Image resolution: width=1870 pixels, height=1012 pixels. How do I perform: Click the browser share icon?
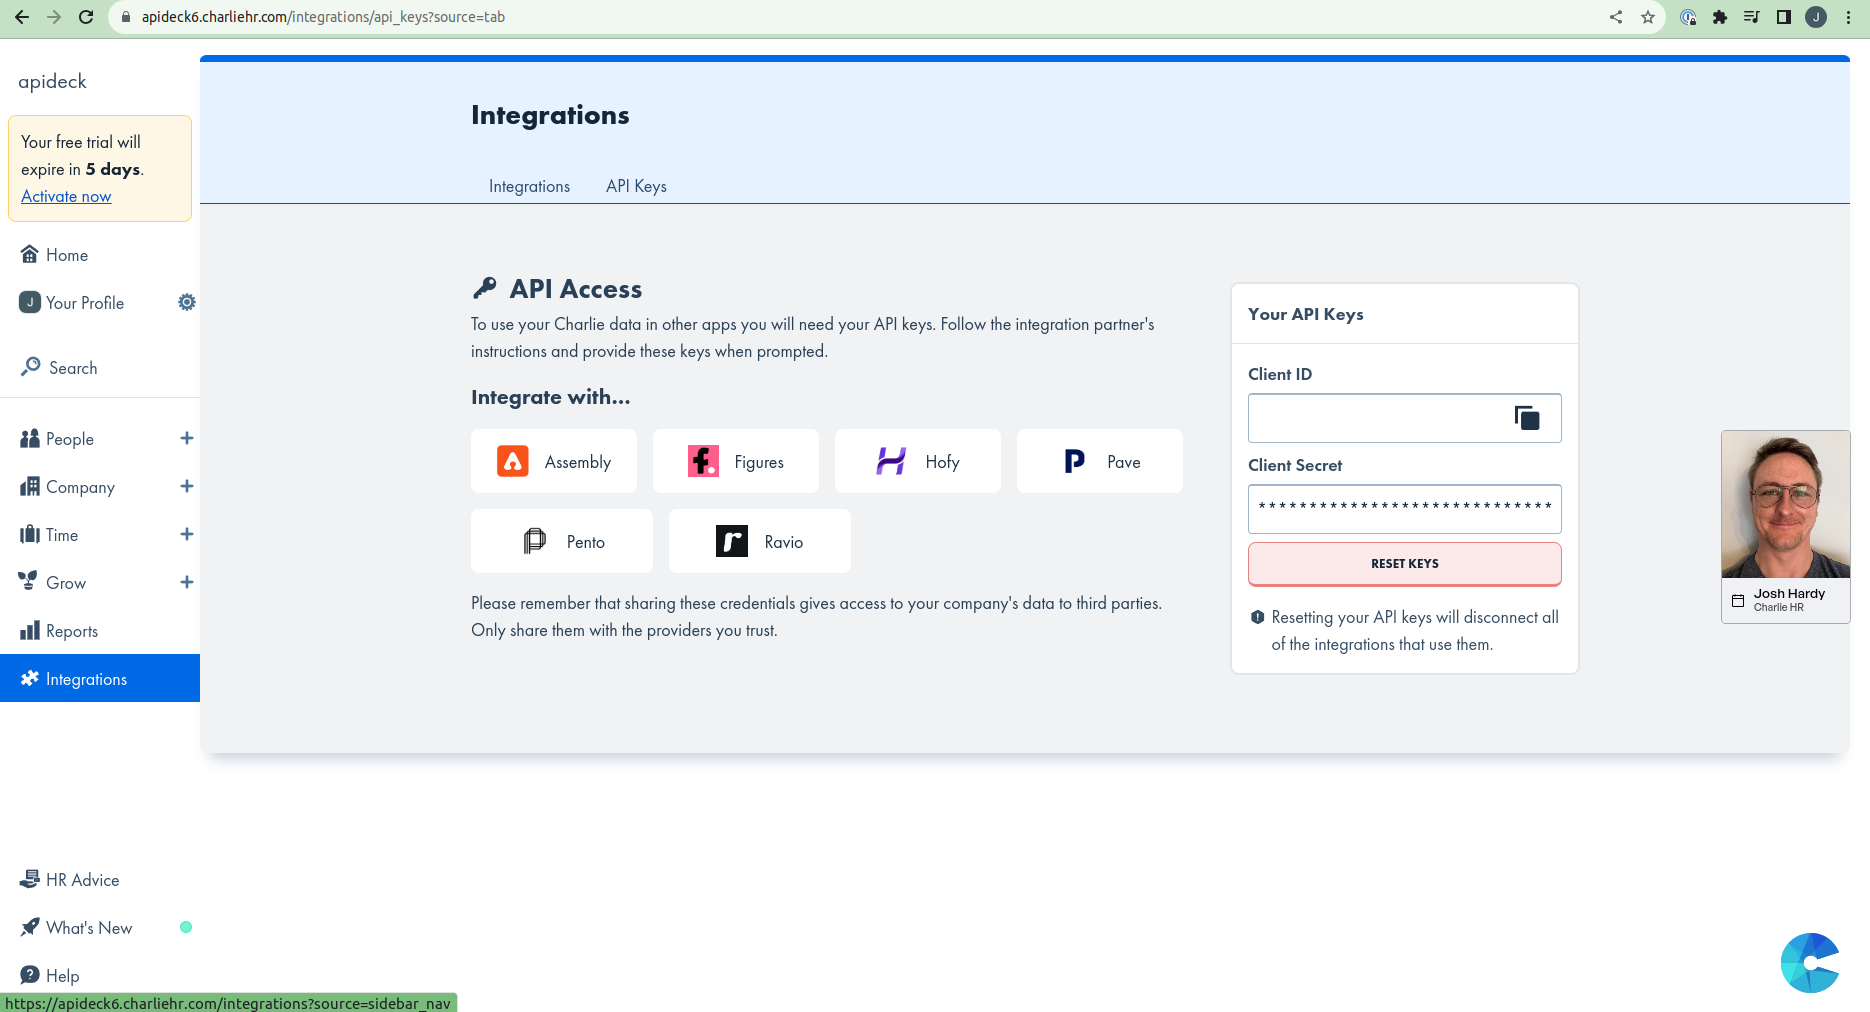pos(1616,17)
